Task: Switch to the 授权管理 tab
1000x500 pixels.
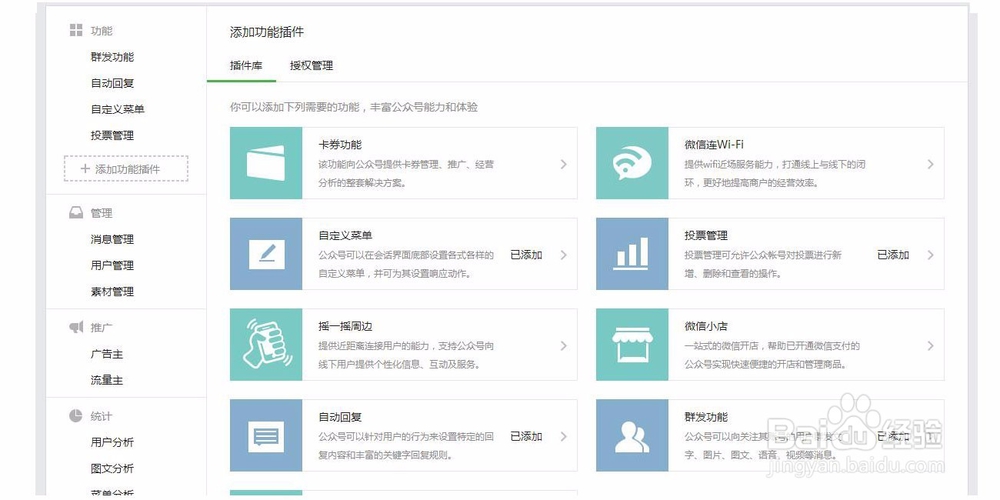Action: tap(311, 66)
